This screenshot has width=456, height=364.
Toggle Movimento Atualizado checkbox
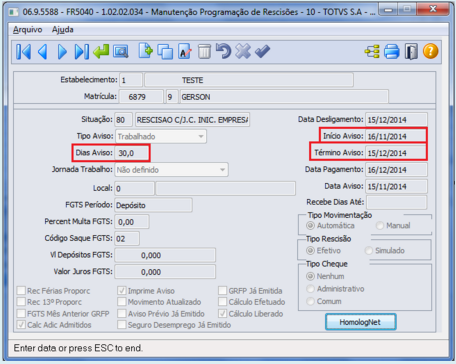[122, 302]
